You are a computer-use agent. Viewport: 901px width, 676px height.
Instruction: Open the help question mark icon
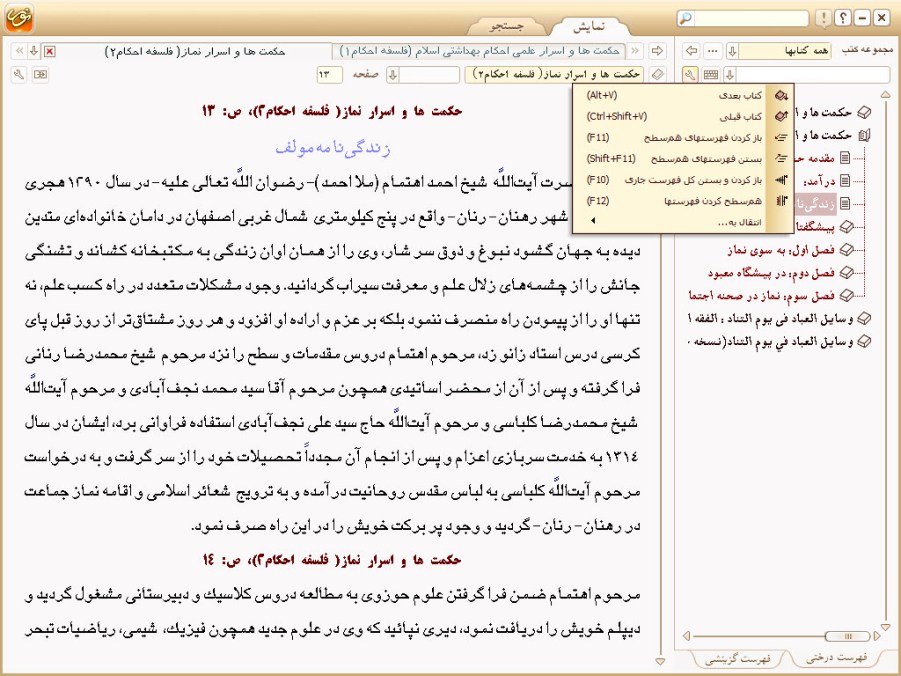[843, 18]
